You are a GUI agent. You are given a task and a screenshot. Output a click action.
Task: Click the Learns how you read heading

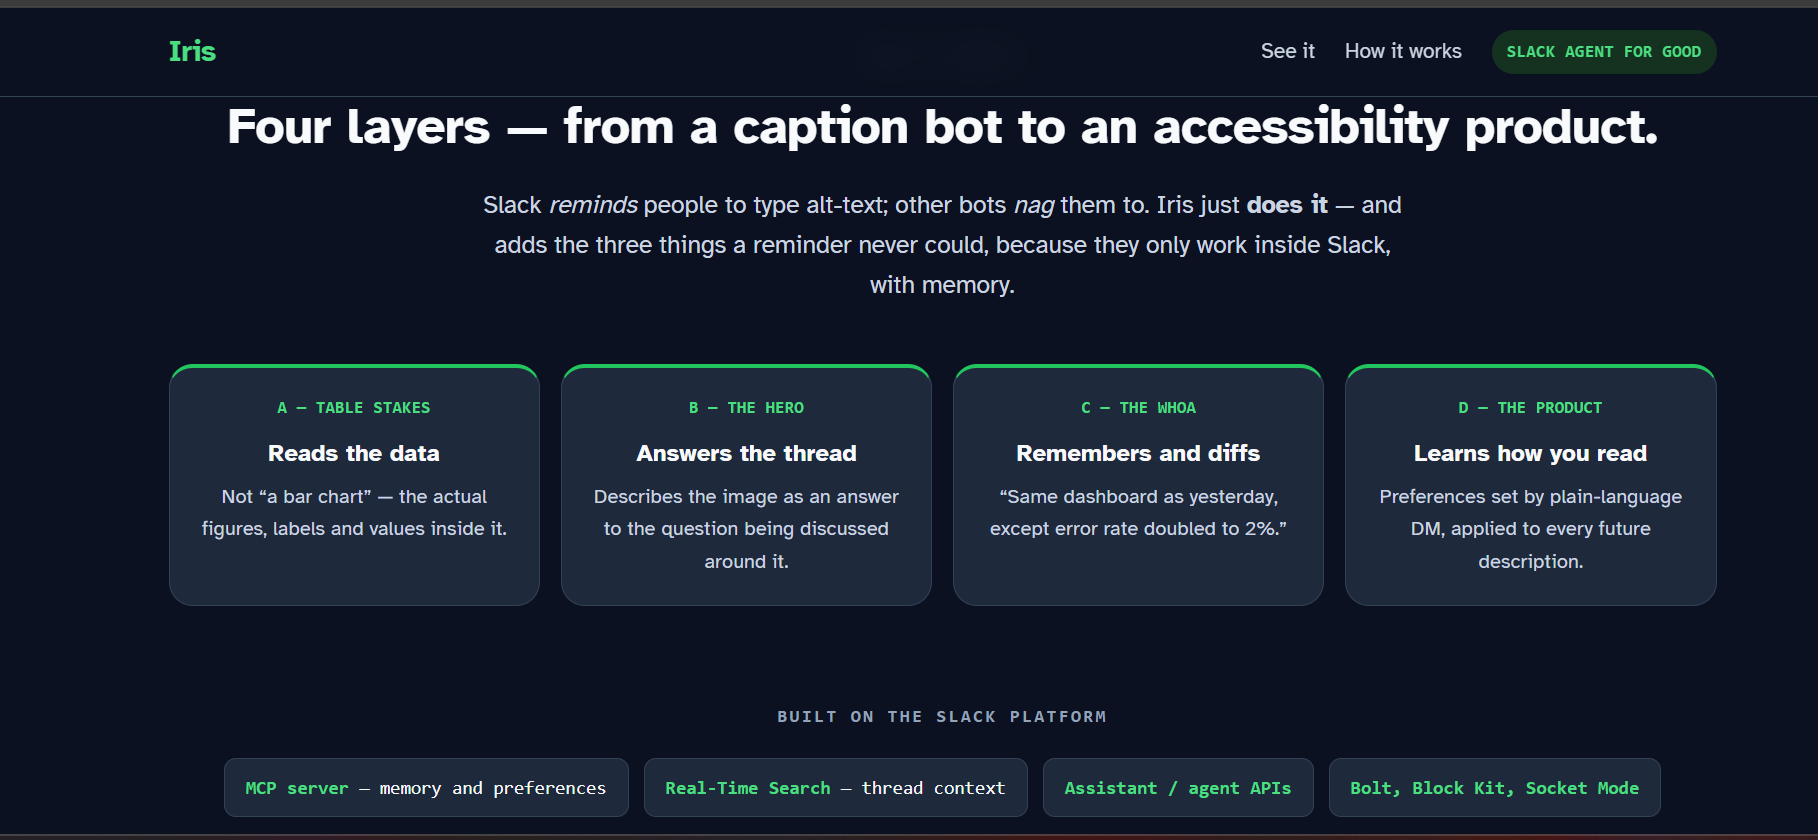point(1530,453)
